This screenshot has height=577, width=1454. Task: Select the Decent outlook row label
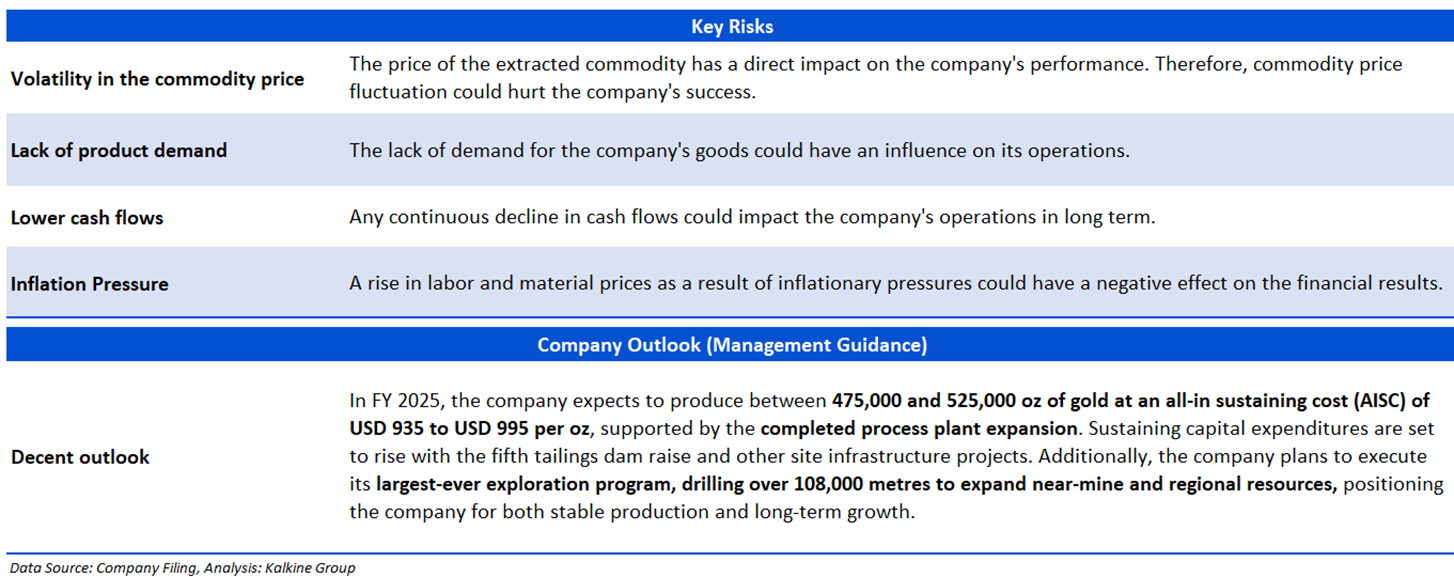(x=80, y=457)
